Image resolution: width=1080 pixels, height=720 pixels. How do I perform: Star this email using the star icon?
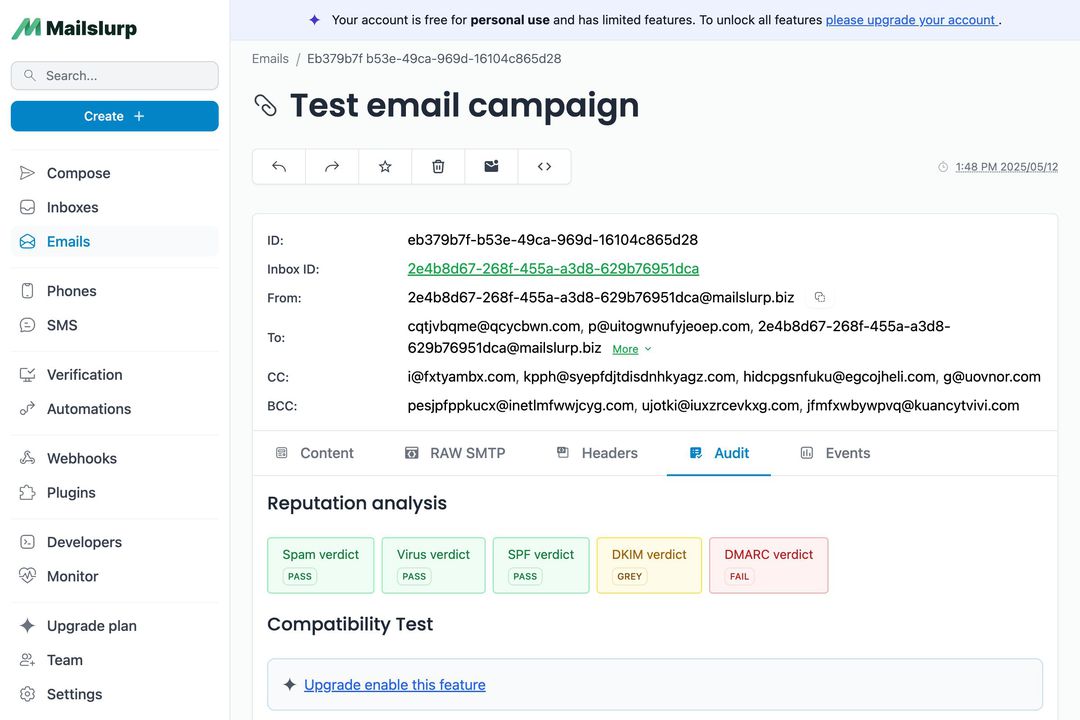(x=384, y=166)
